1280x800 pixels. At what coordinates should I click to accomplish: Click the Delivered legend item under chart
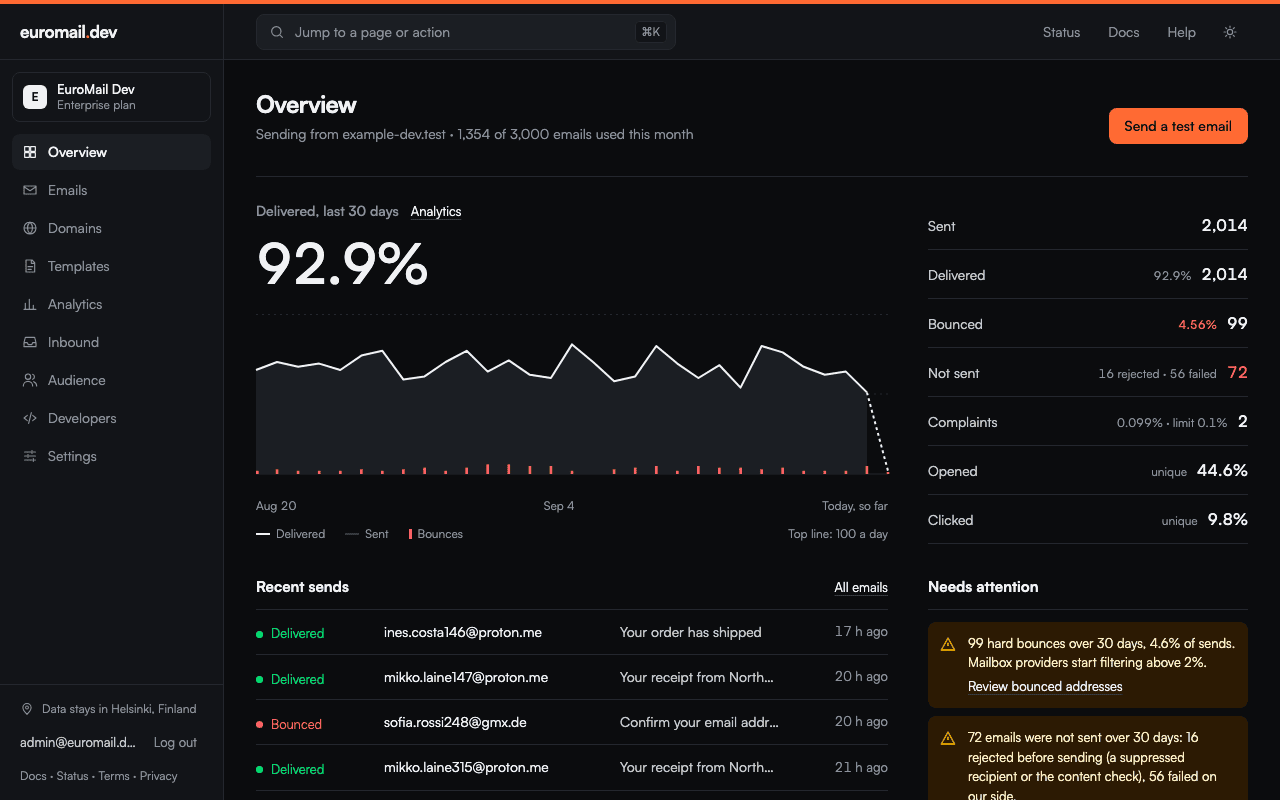[291, 534]
